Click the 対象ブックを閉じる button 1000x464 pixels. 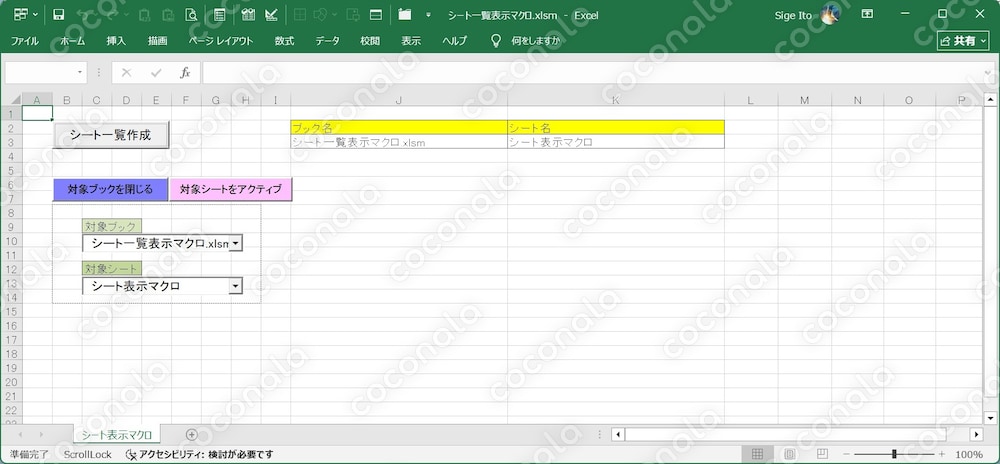[110, 189]
